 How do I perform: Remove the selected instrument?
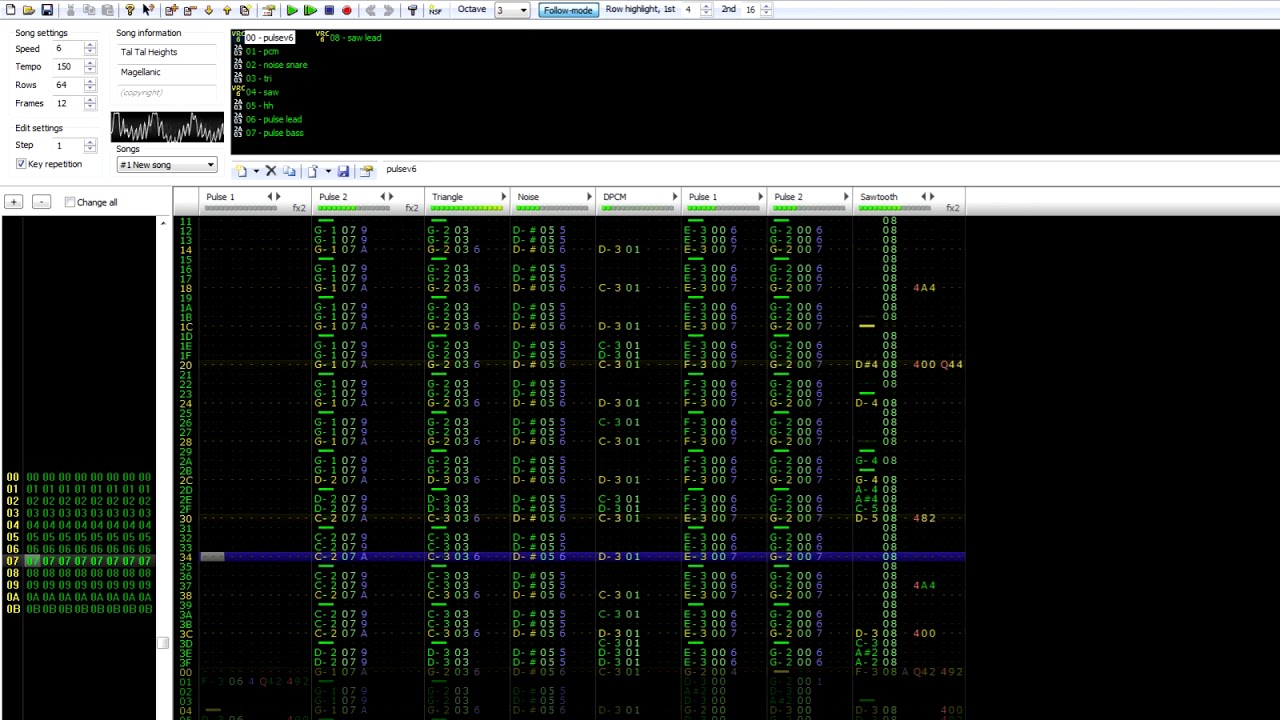pyautogui.click(x=271, y=171)
